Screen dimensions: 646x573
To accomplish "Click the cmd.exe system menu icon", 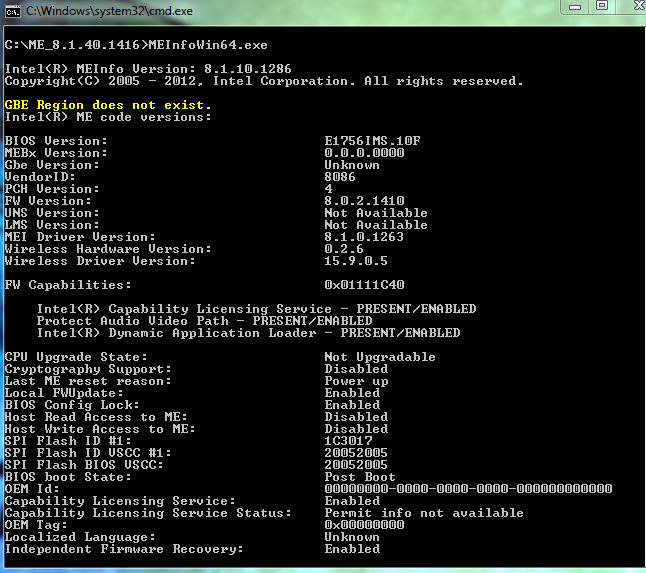I will [12, 12].
